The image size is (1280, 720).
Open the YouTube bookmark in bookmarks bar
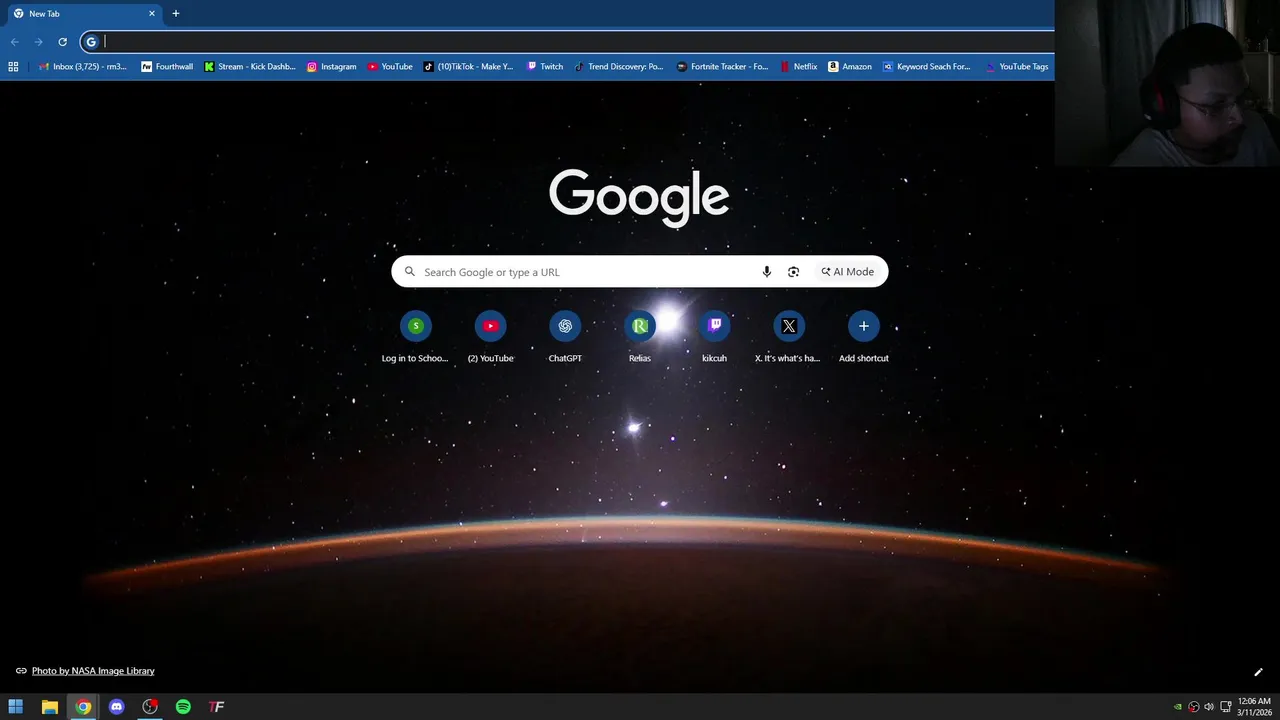[x=390, y=67]
